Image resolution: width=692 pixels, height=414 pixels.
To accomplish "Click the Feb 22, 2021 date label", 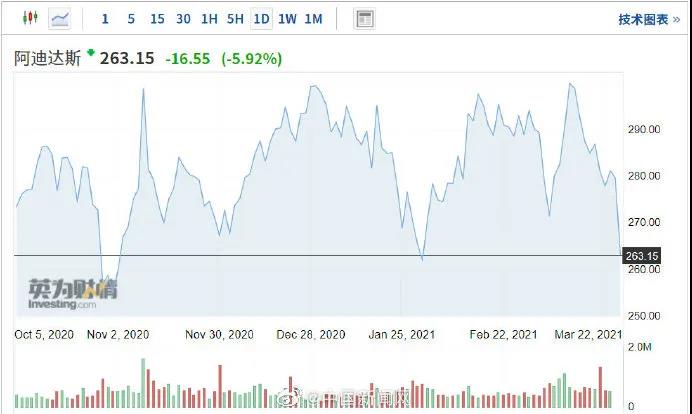I will (x=503, y=335).
